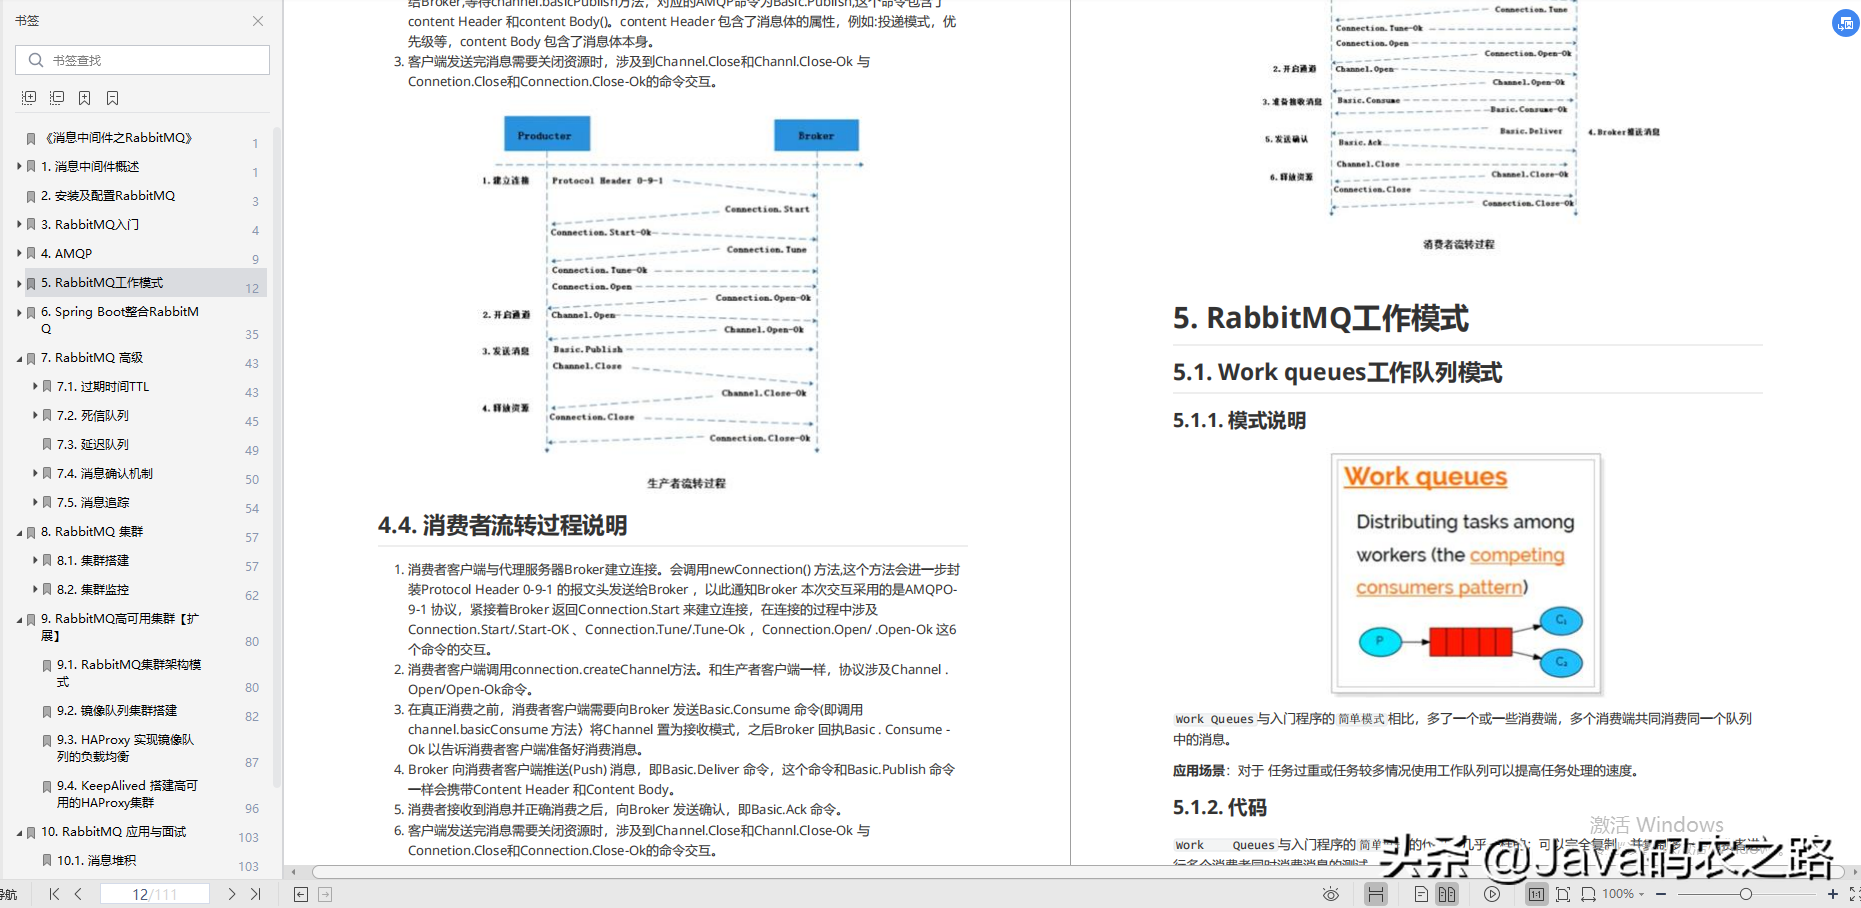Switch to double page view
Image resolution: width=1861 pixels, height=908 pixels.
1447,894
